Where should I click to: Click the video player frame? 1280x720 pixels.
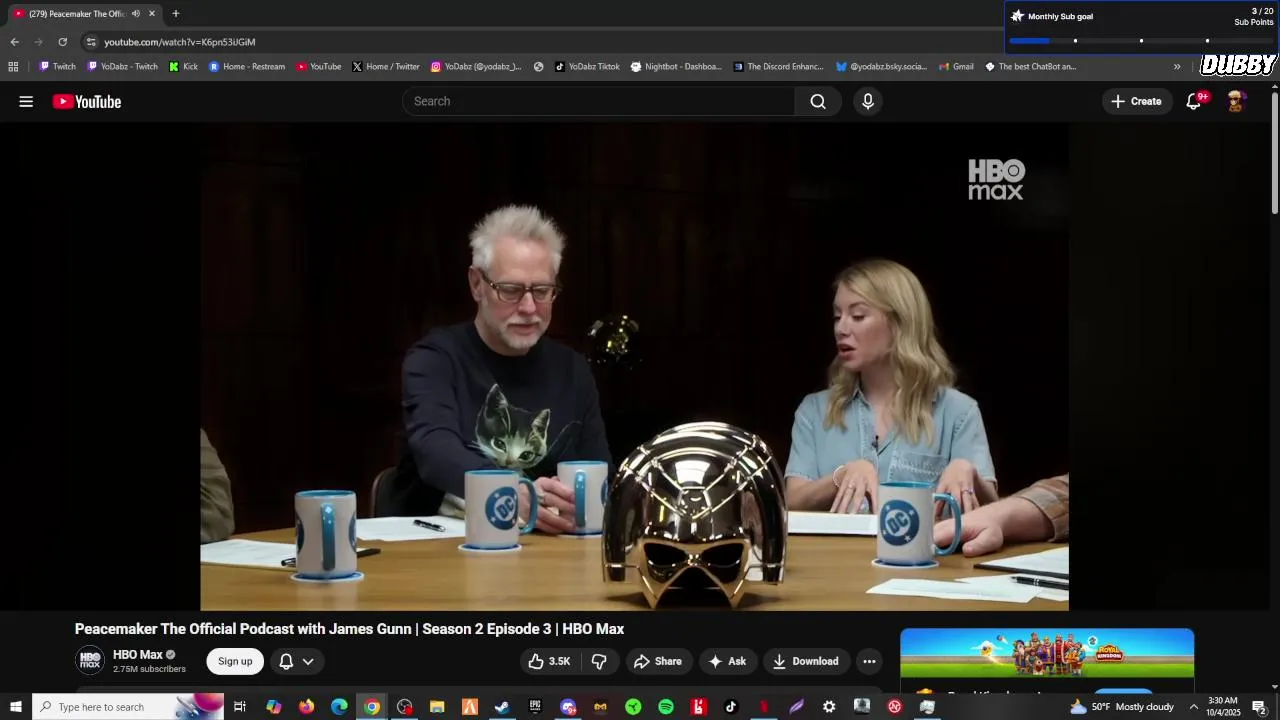(x=634, y=366)
